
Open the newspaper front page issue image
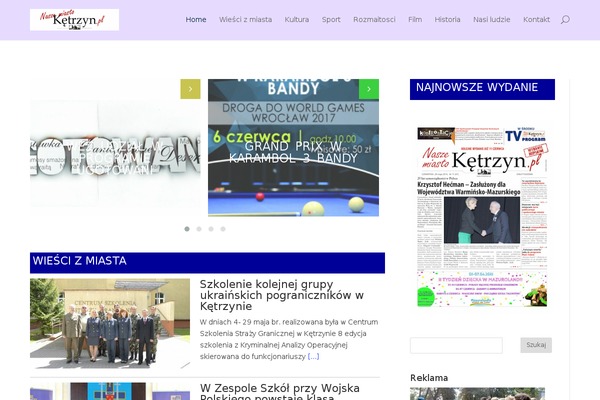pyautogui.click(x=482, y=217)
